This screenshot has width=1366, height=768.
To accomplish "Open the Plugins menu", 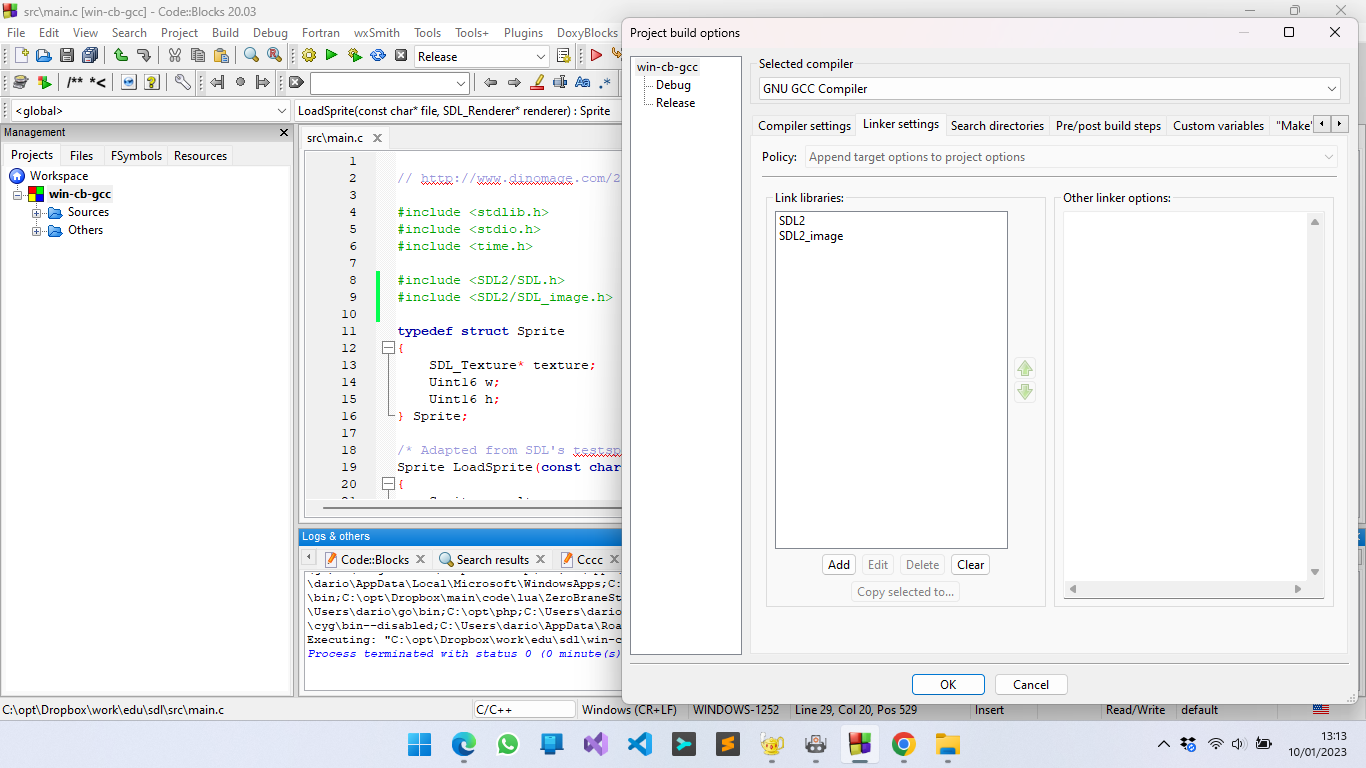I will click(523, 32).
